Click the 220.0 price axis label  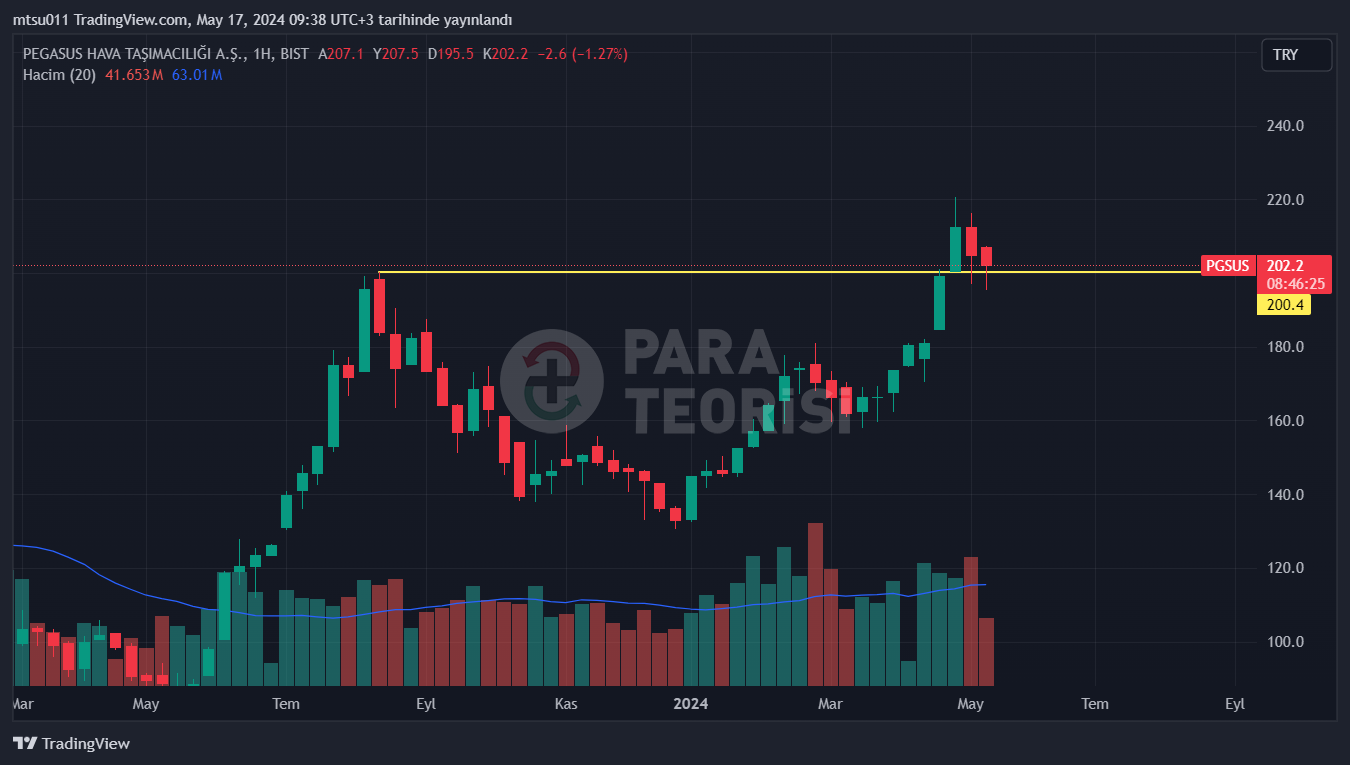coord(1285,200)
